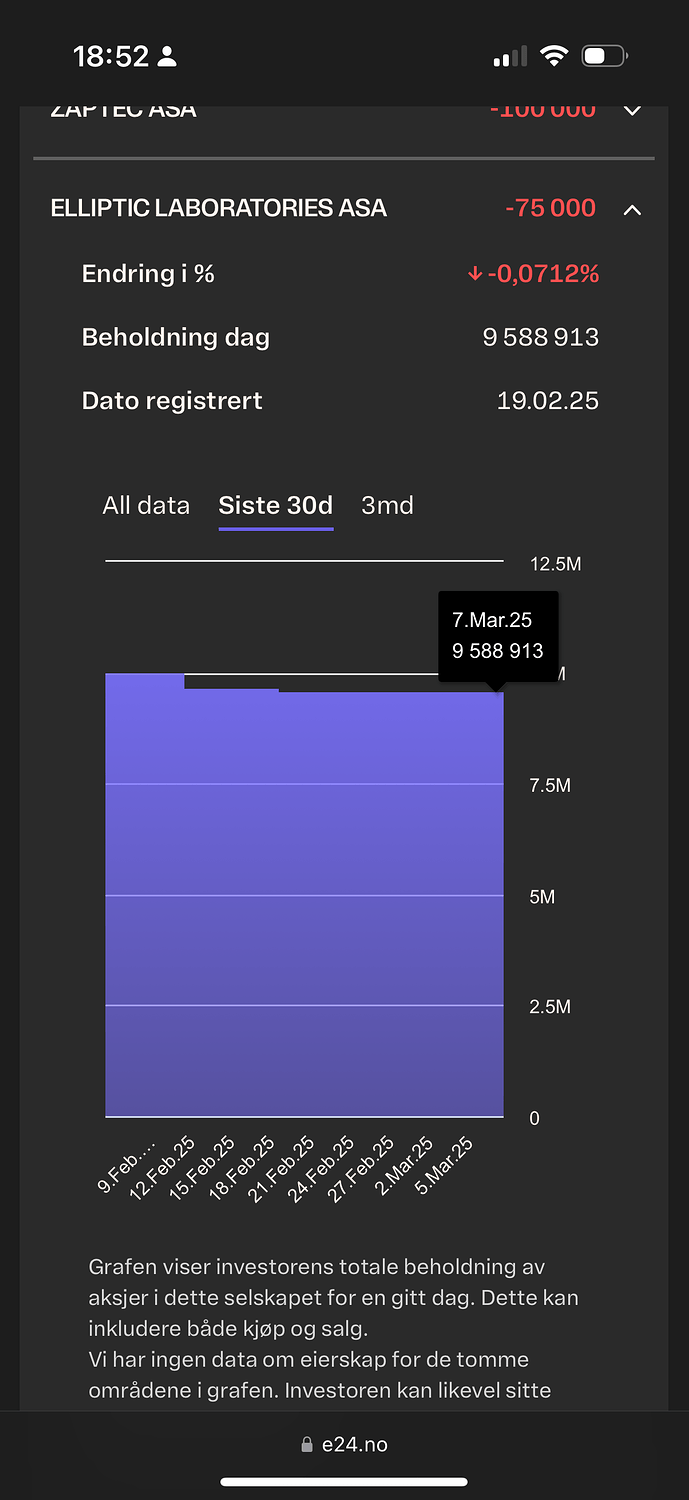This screenshot has width=689, height=1500.
Task: Tap the -75 000 change value
Action: (x=550, y=208)
